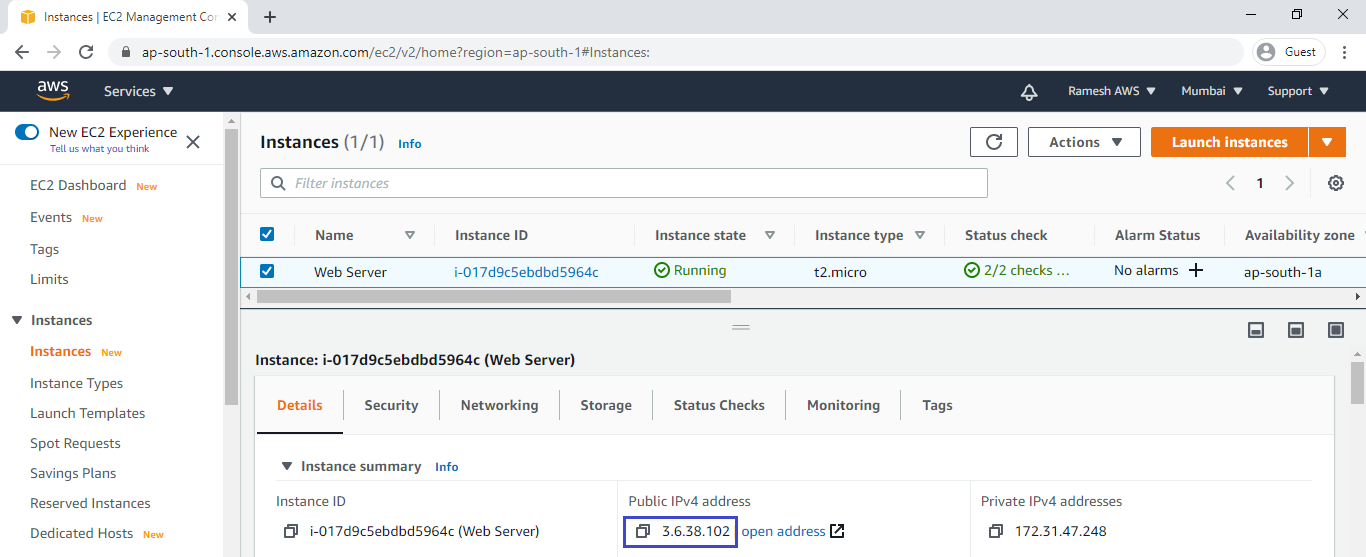
Task: Click Tell us what you think link
Action: pos(99,149)
